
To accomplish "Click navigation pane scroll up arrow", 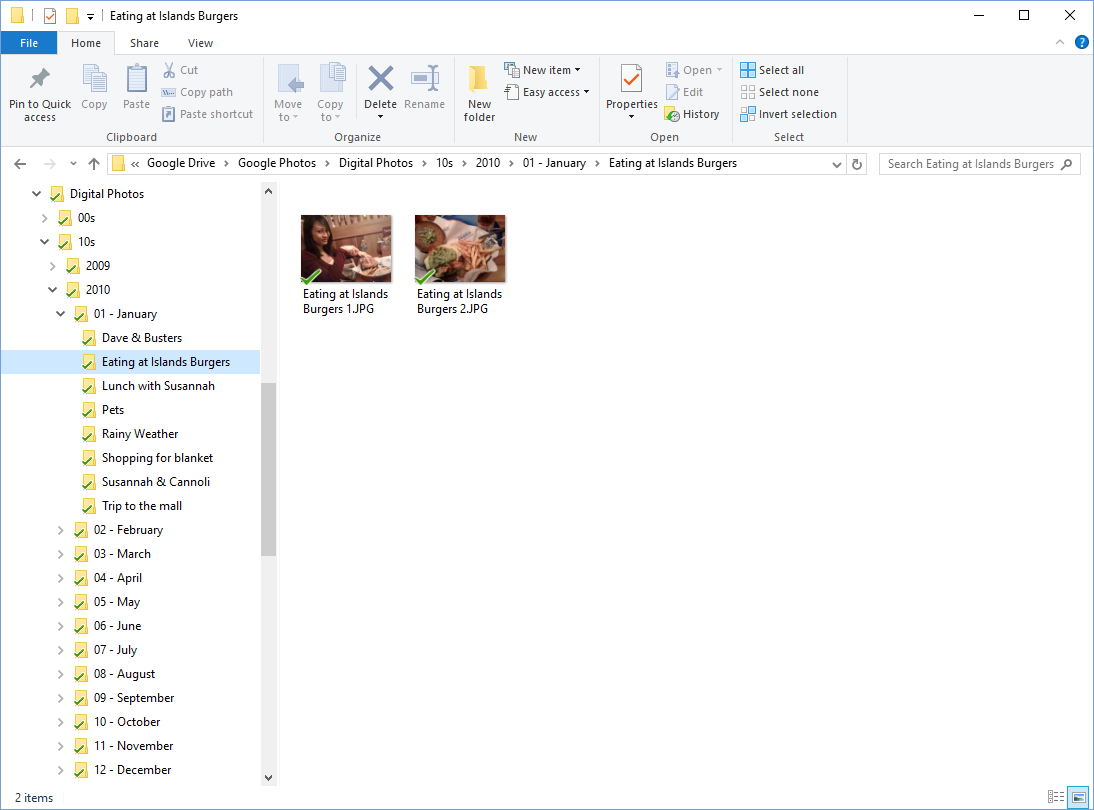I will coord(269,191).
